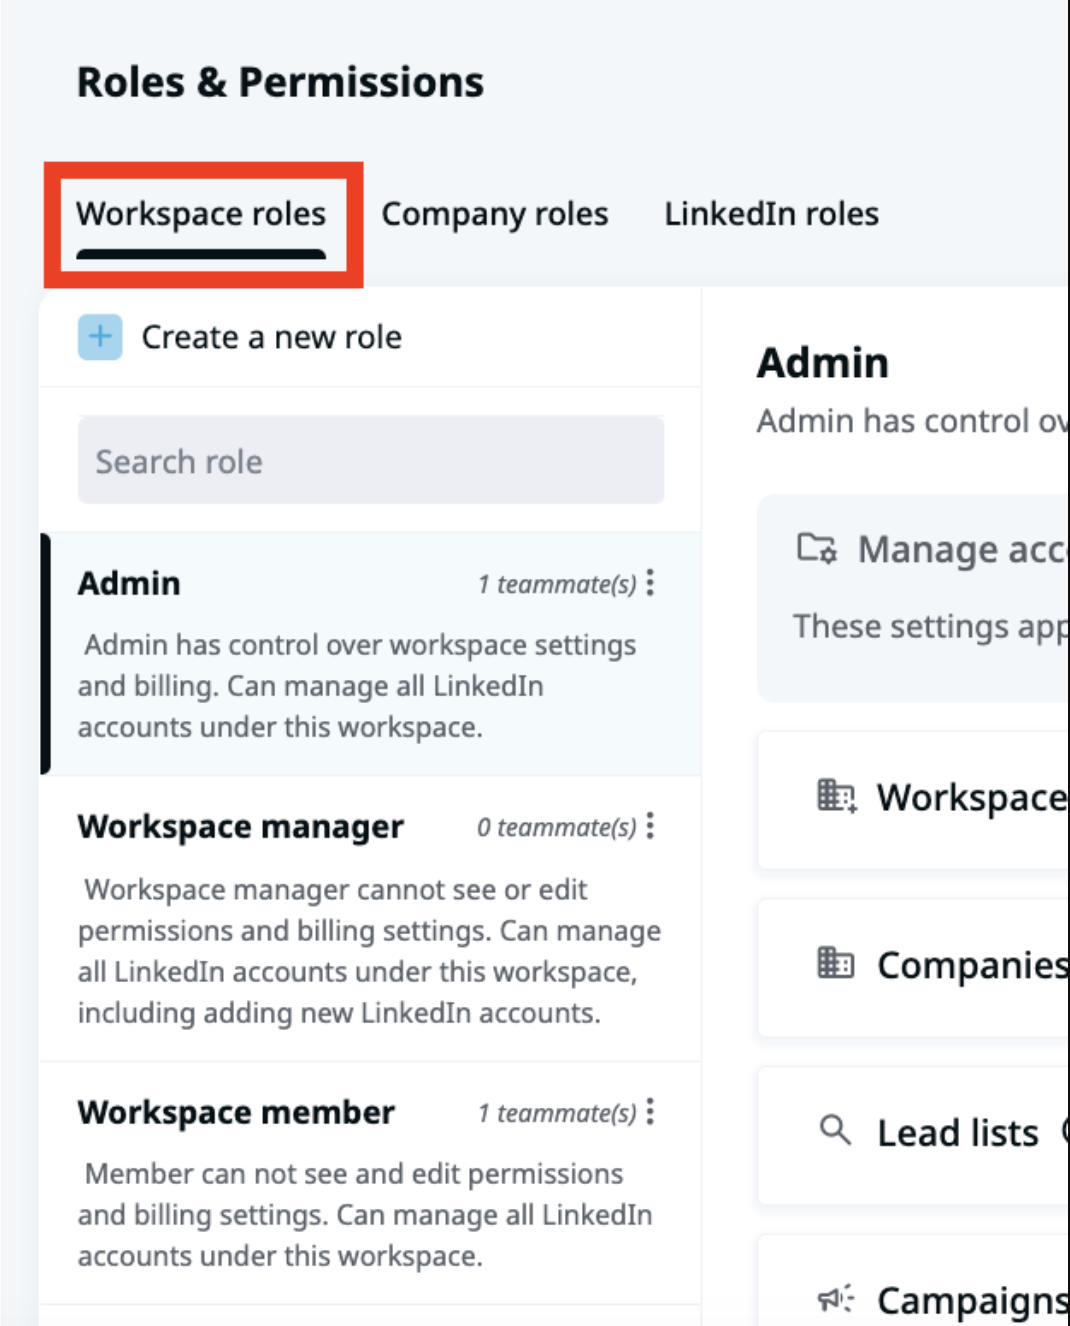
Task: Expand the Companies permissions section
Action: (x=914, y=967)
